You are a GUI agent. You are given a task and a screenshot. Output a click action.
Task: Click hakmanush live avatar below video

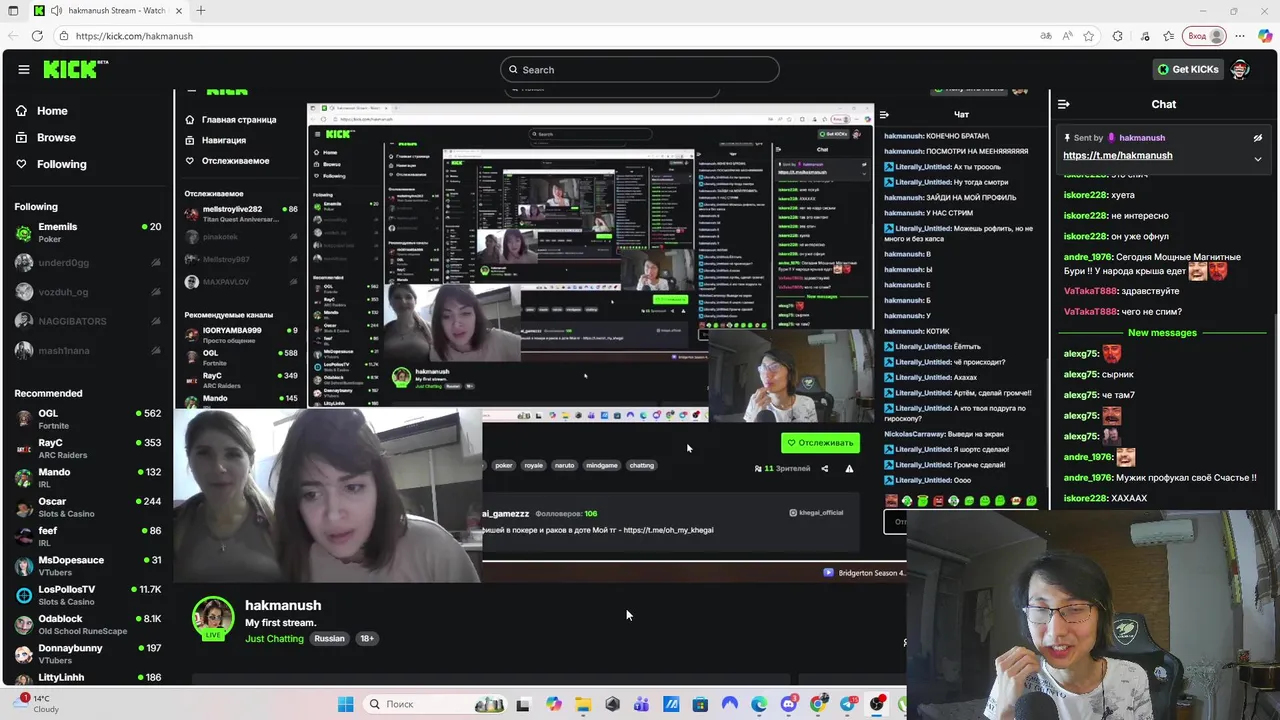[x=213, y=618]
